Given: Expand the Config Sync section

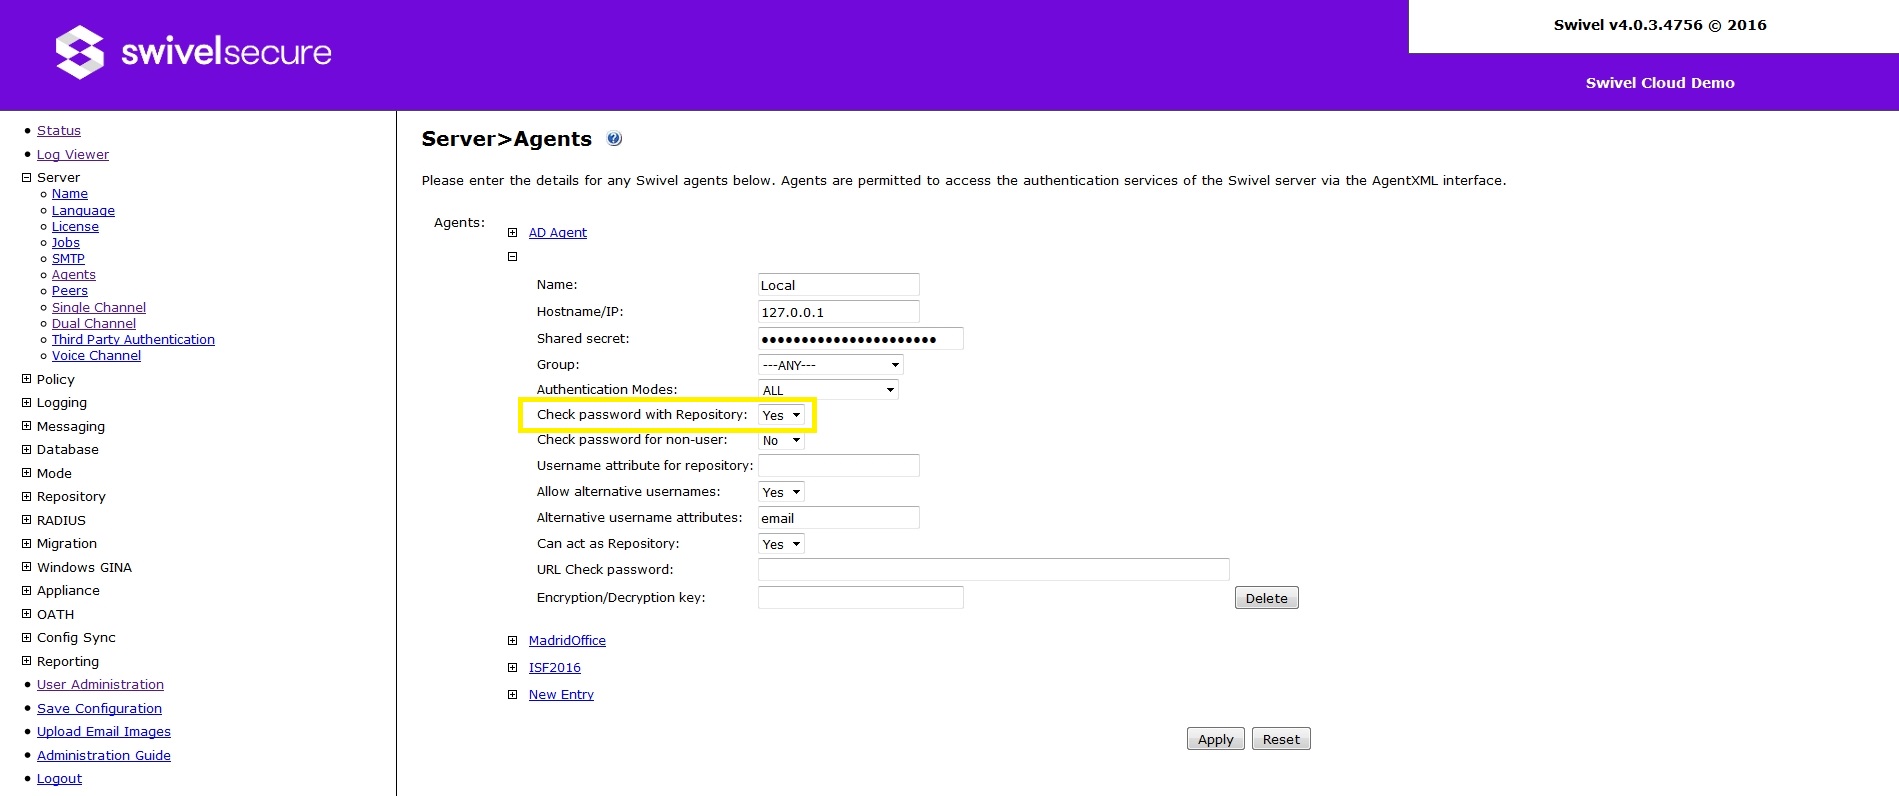Looking at the screenshot, I should (x=27, y=638).
